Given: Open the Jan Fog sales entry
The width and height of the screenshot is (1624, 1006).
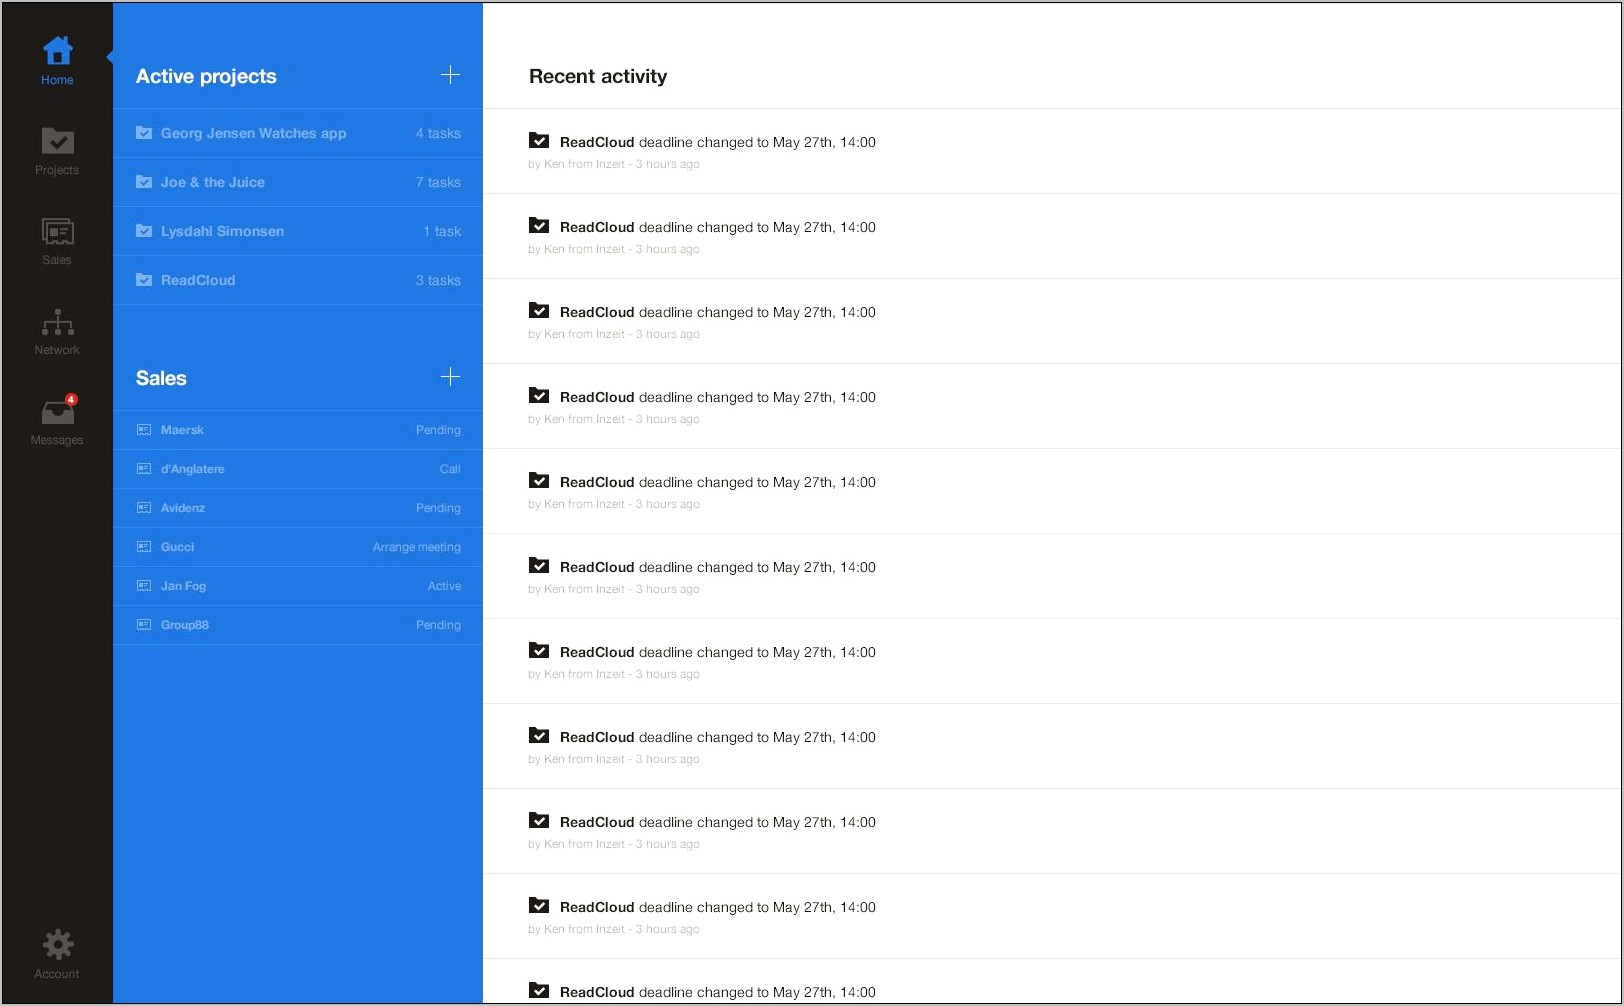Looking at the screenshot, I should 298,586.
